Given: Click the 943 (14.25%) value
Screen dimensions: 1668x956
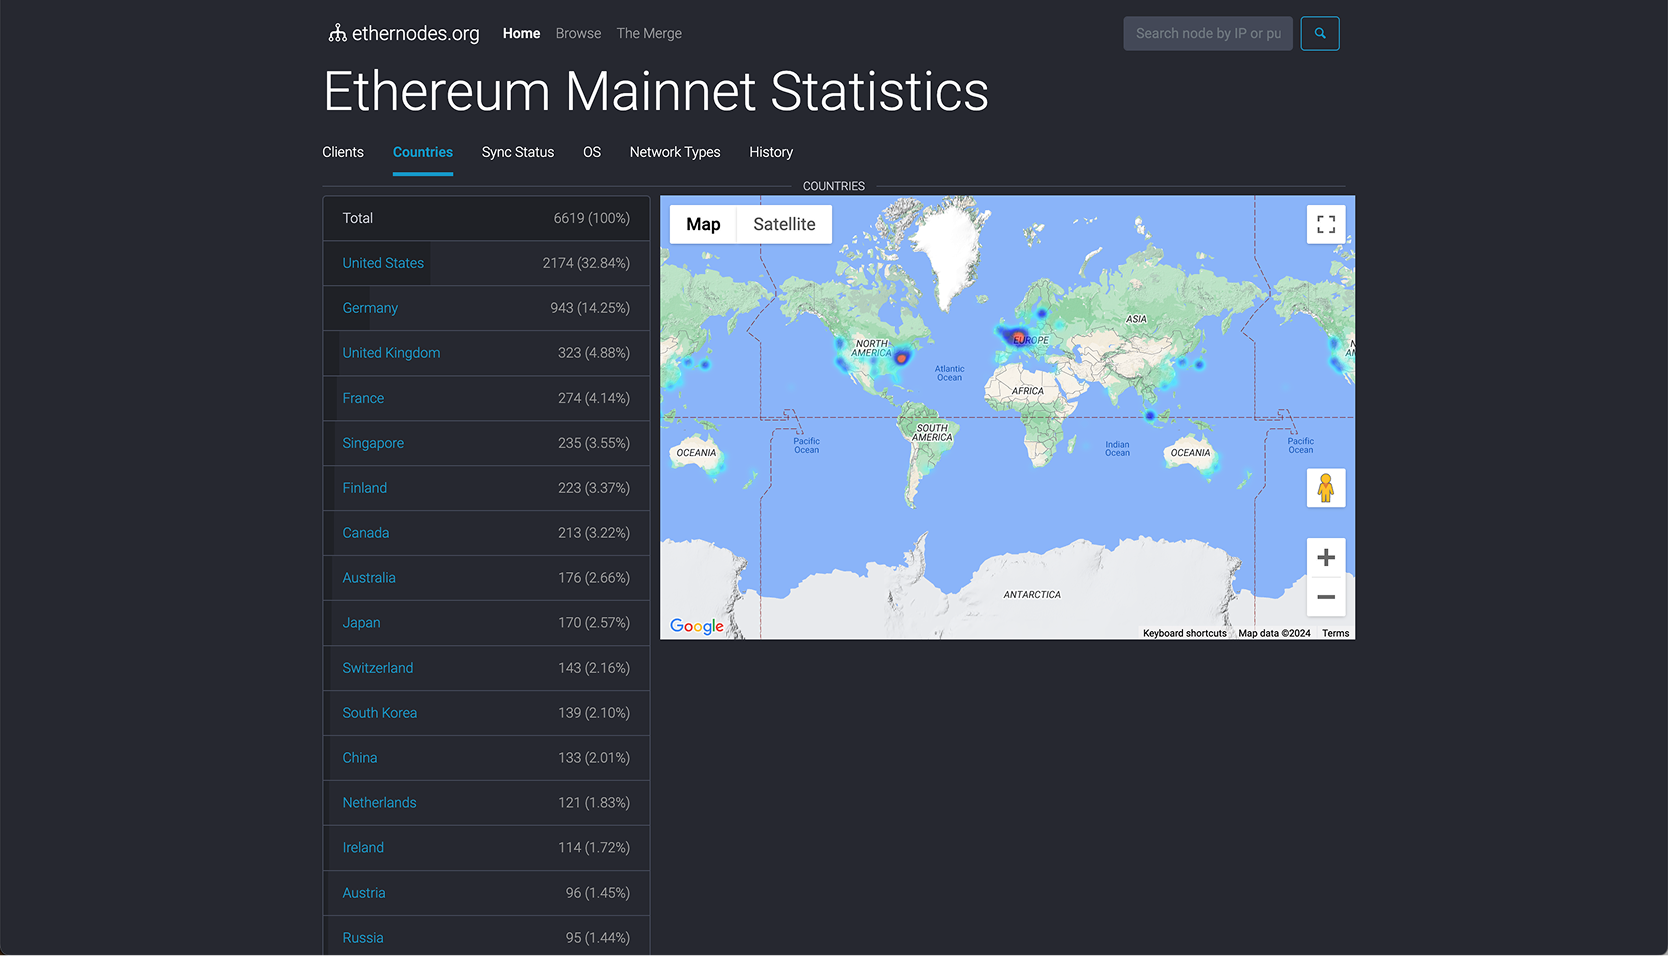Looking at the screenshot, I should click(x=590, y=308).
